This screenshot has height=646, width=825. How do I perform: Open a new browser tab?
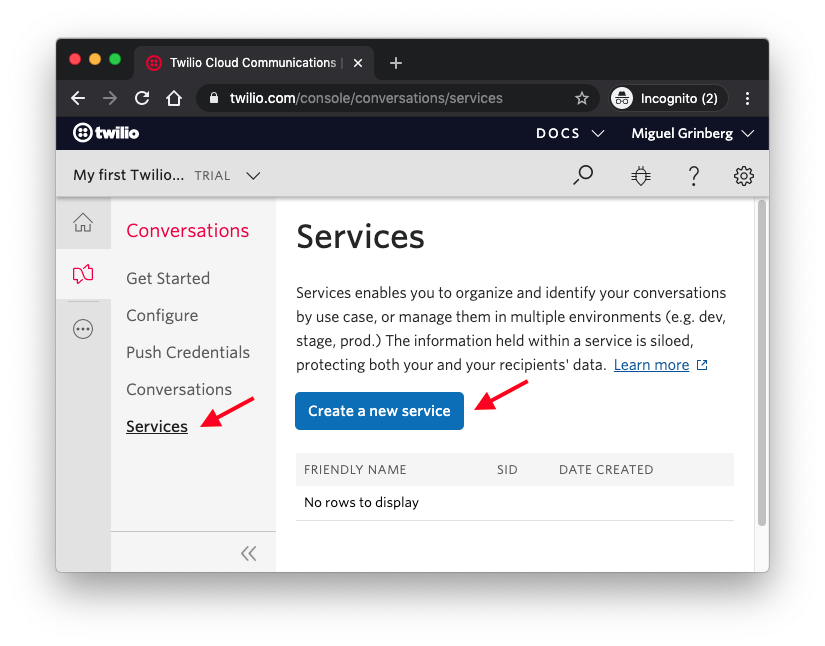[x=396, y=63]
